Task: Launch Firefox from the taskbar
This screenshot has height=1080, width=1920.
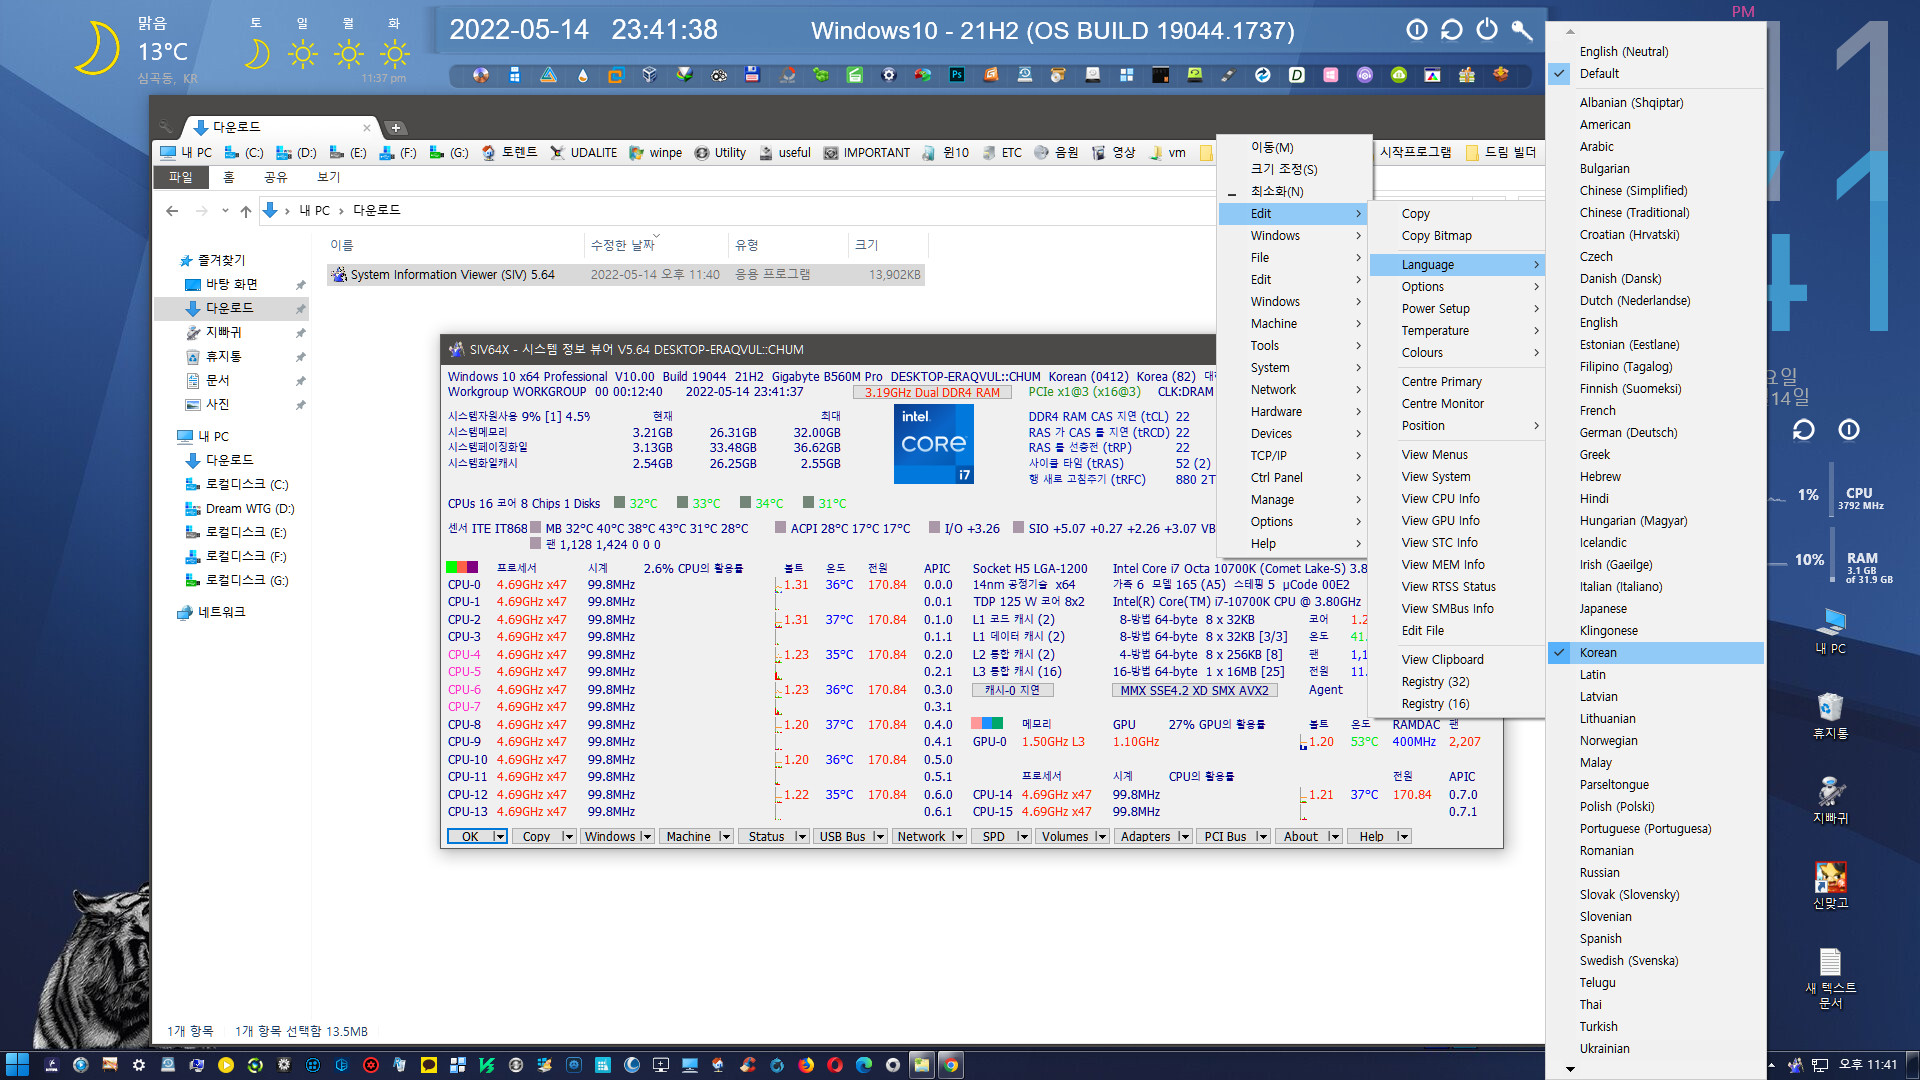Action: point(806,1065)
